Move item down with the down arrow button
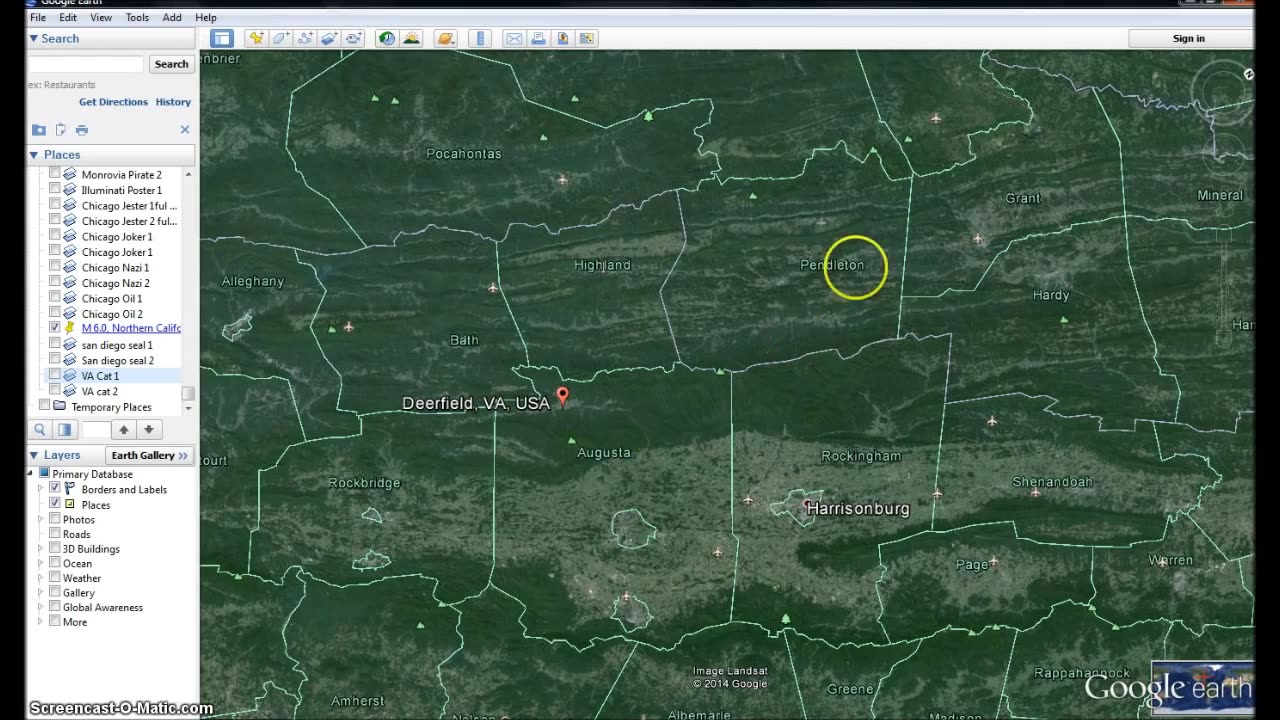The width and height of the screenshot is (1280, 720). 148,429
